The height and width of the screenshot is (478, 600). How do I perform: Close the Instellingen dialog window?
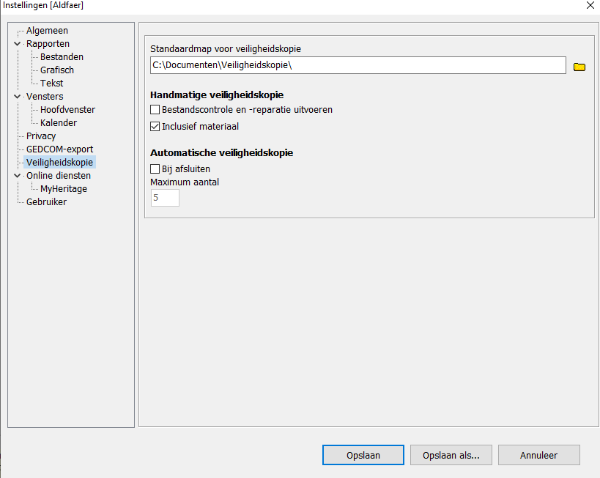click(x=585, y=7)
